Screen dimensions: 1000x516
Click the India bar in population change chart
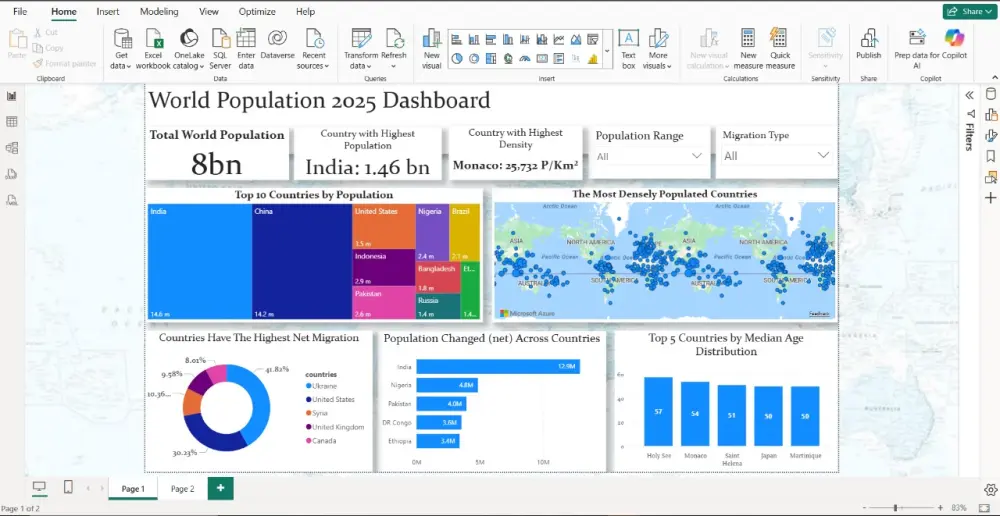click(498, 367)
